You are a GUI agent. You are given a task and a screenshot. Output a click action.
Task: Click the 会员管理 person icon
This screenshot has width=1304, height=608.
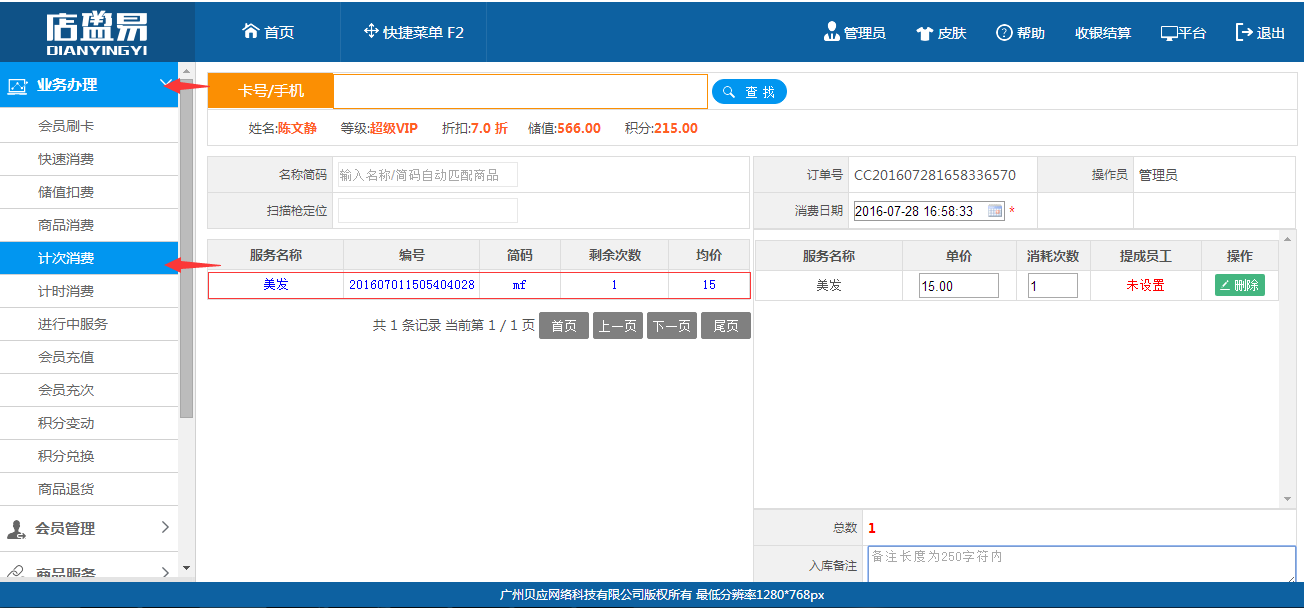click(17, 529)
